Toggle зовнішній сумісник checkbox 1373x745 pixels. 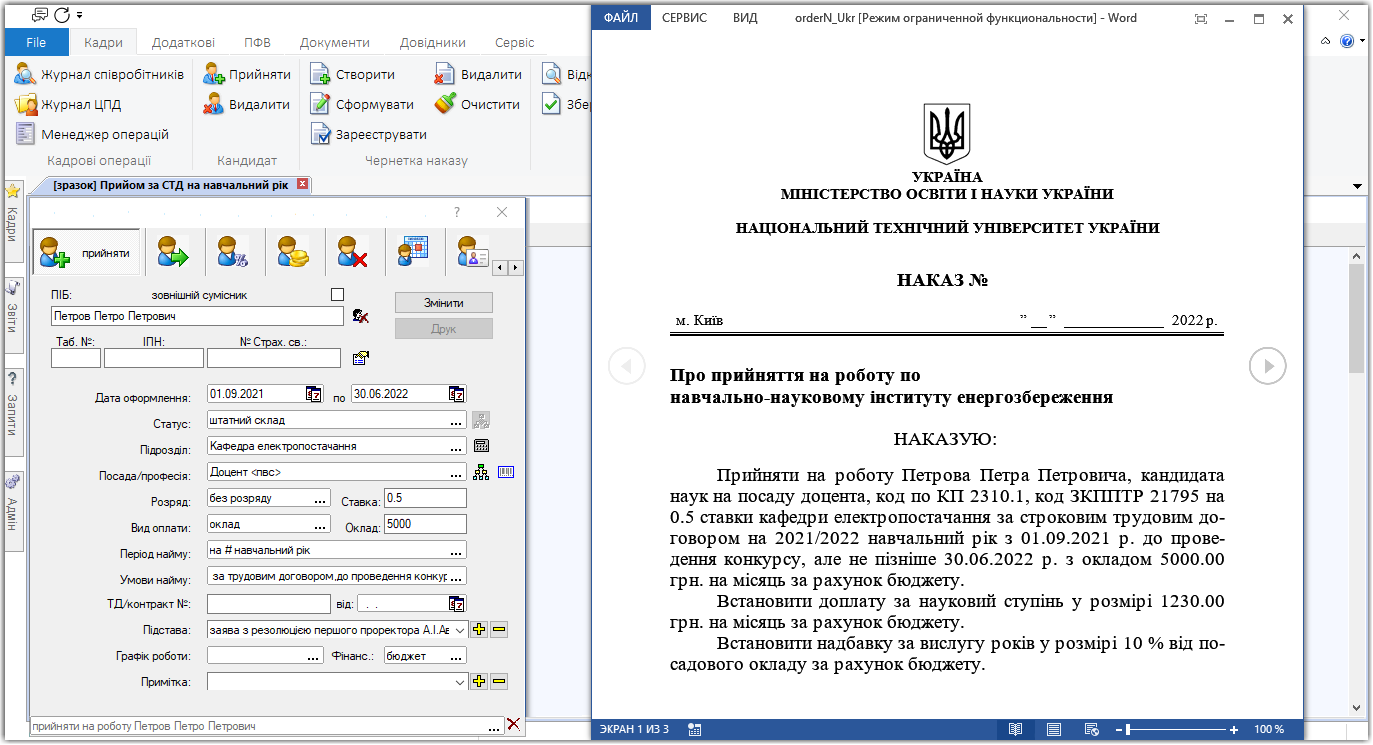(337, 294)
